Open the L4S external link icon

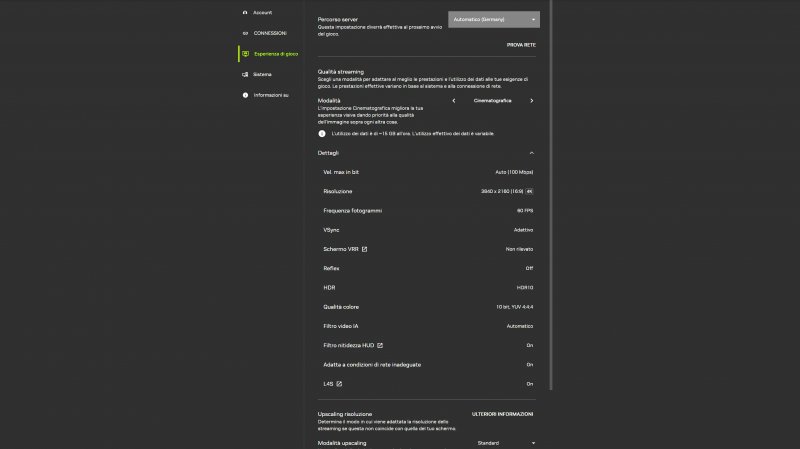pos(339,383)
